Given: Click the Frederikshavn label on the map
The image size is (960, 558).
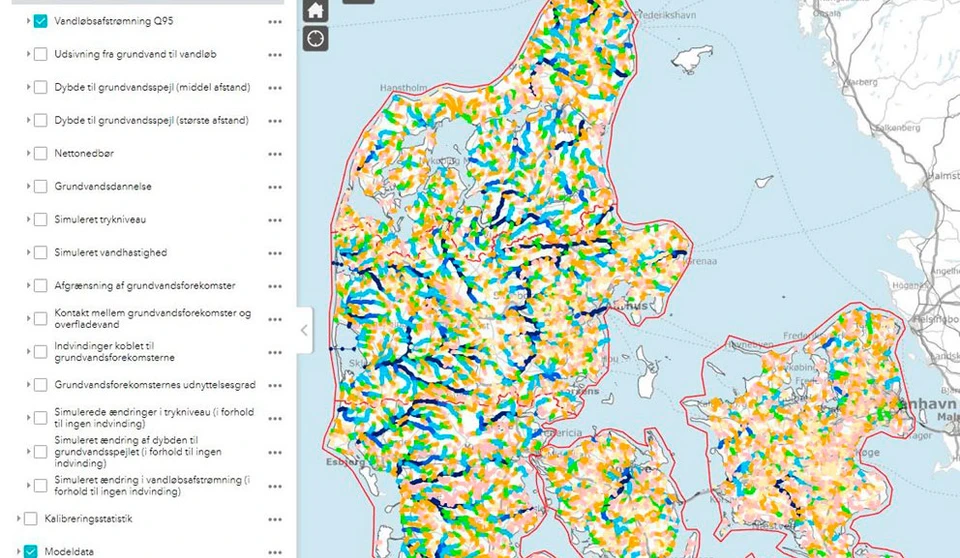Looking at the screenshot, I should point(666,15).
